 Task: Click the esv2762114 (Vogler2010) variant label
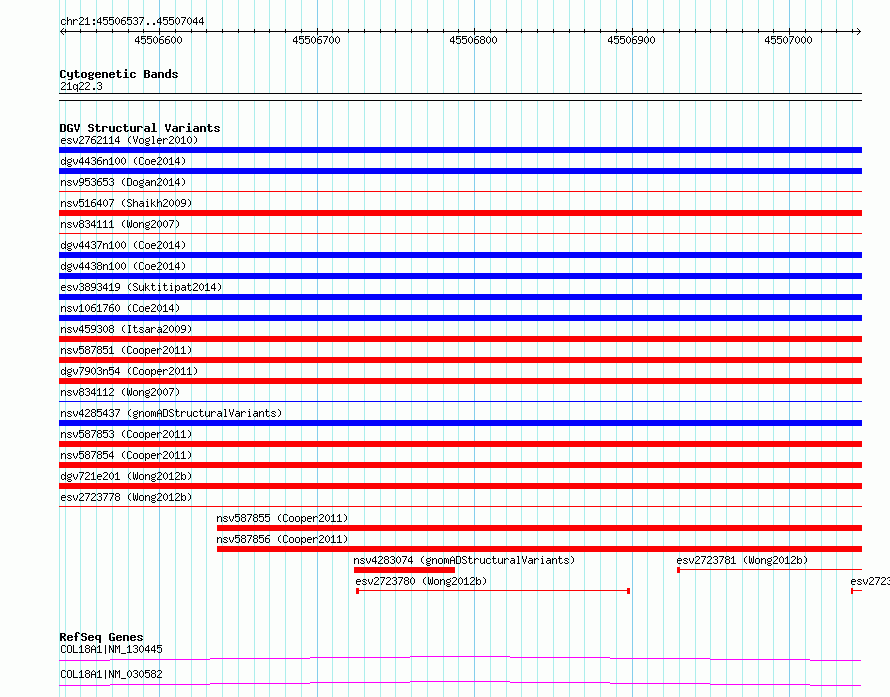pyautogui.click(x=129, y=140)
